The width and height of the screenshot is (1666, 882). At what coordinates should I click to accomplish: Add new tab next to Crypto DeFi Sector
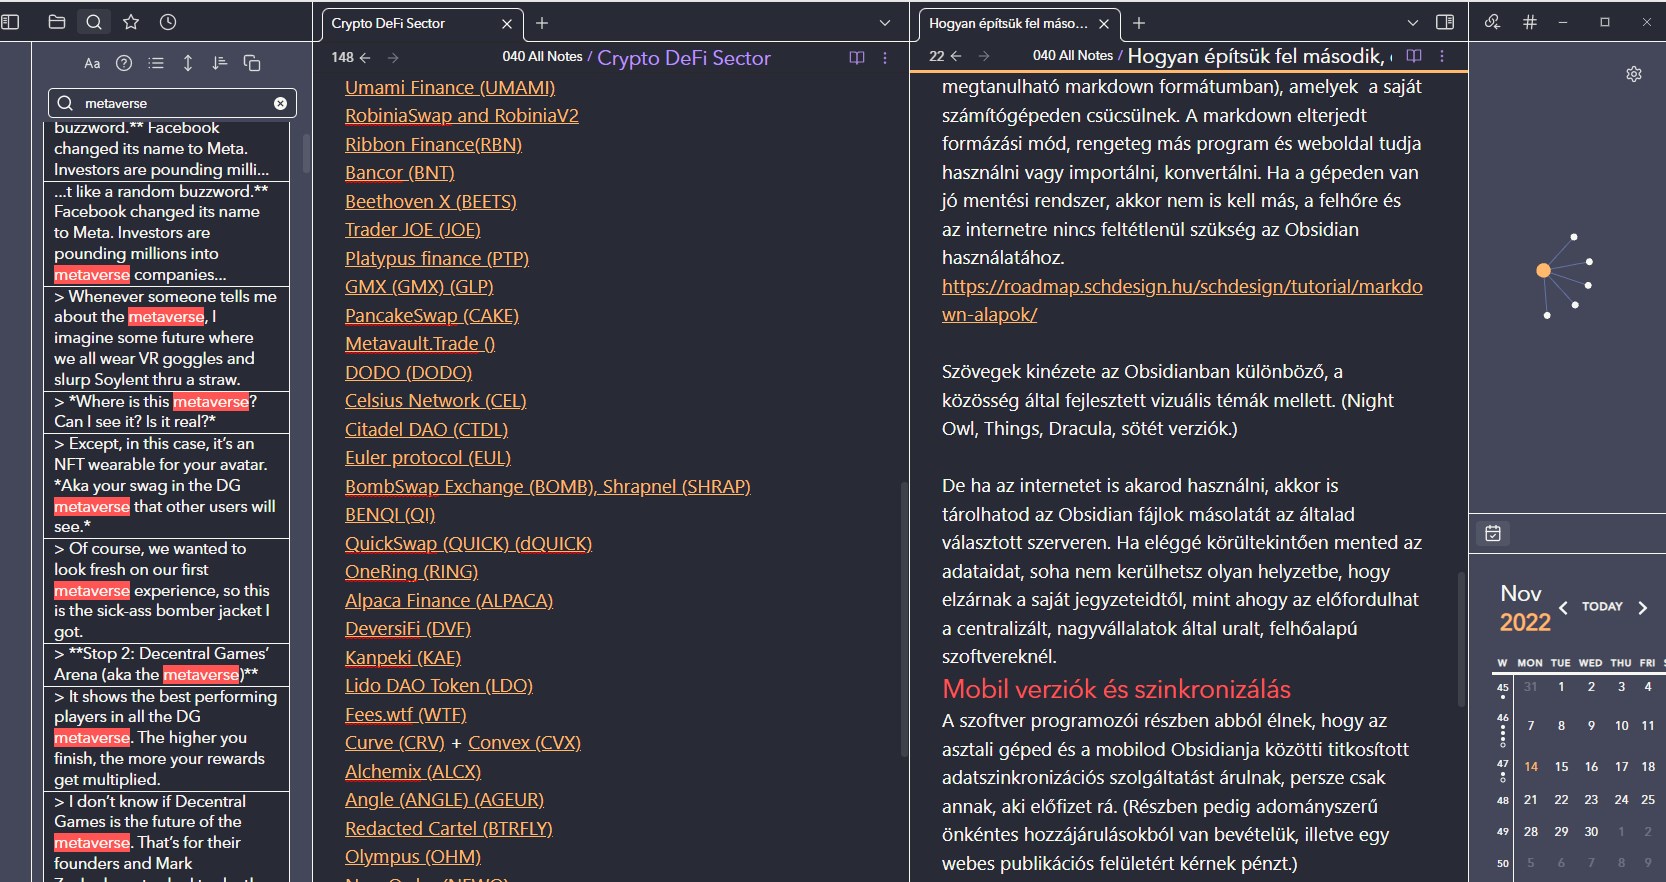click(x=542, y=23)
